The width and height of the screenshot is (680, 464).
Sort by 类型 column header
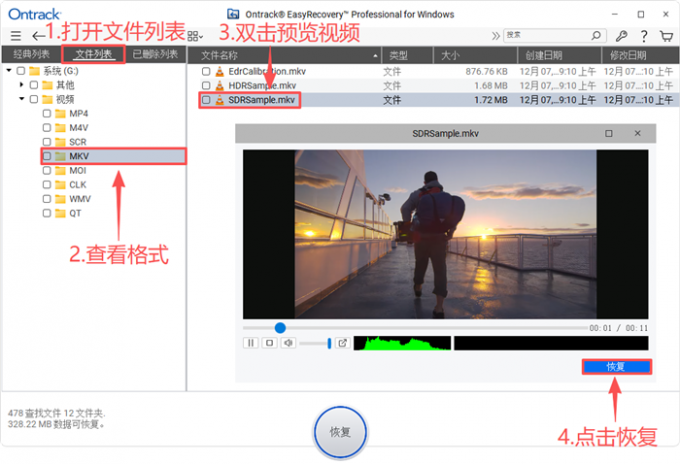click(x=407, y=56)
